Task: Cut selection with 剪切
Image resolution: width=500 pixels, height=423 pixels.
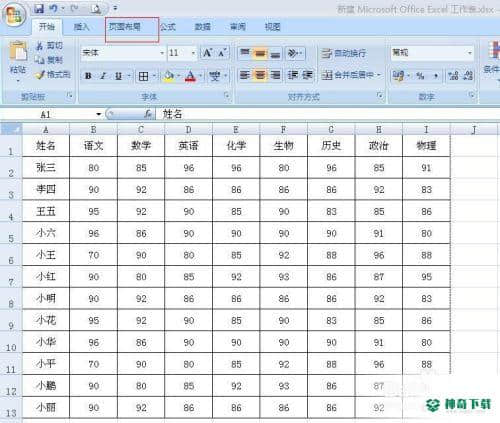Action: click(49, 46)
